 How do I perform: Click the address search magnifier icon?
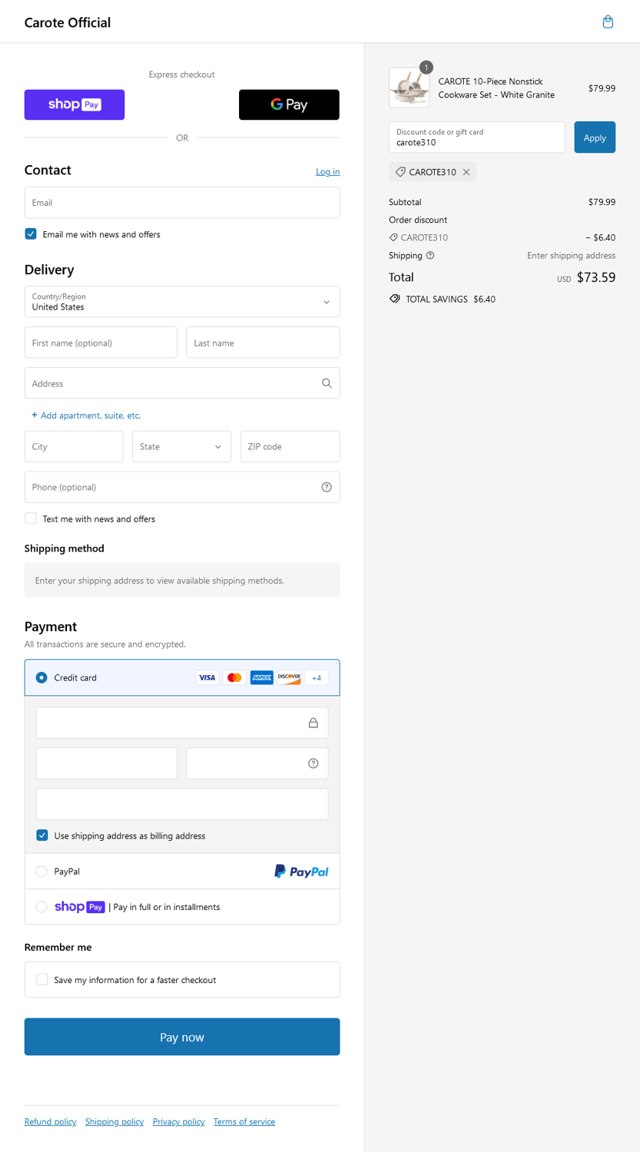pyautogui.click(x=327, y=383)
